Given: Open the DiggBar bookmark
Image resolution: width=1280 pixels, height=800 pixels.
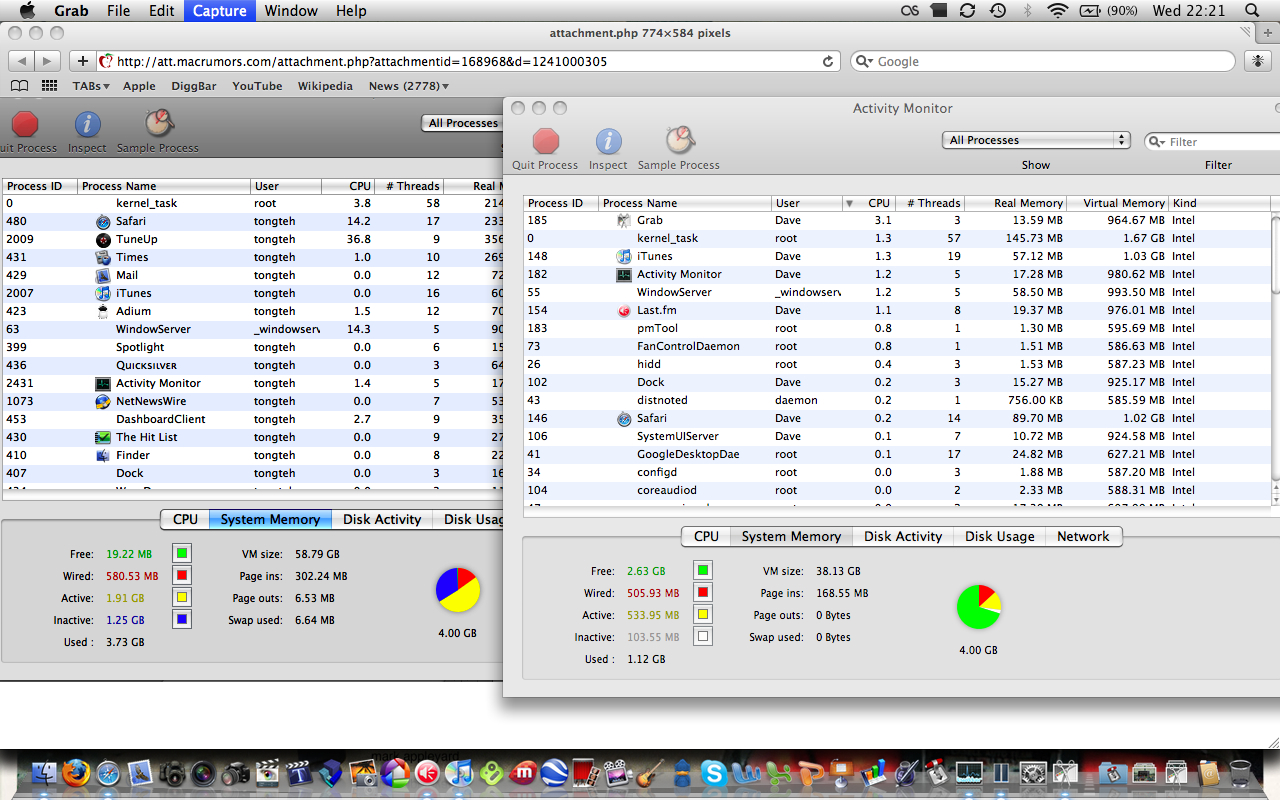Looking at the screenshot, I should click(x=194, y=86).
